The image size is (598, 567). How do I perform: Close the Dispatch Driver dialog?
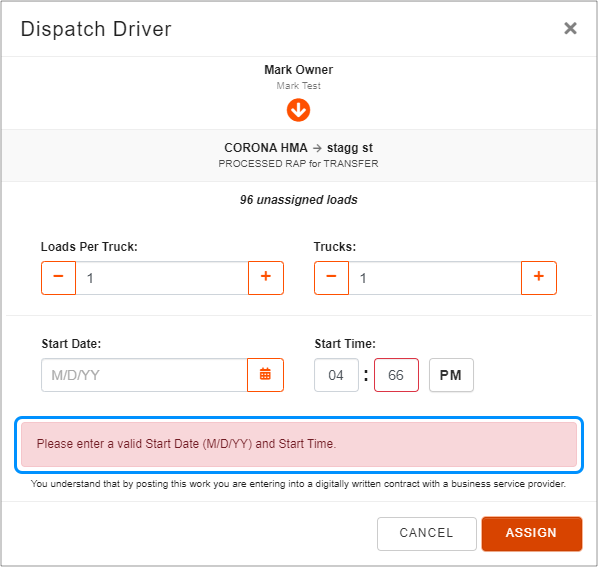pyautogui.click(x=570, y=28)
